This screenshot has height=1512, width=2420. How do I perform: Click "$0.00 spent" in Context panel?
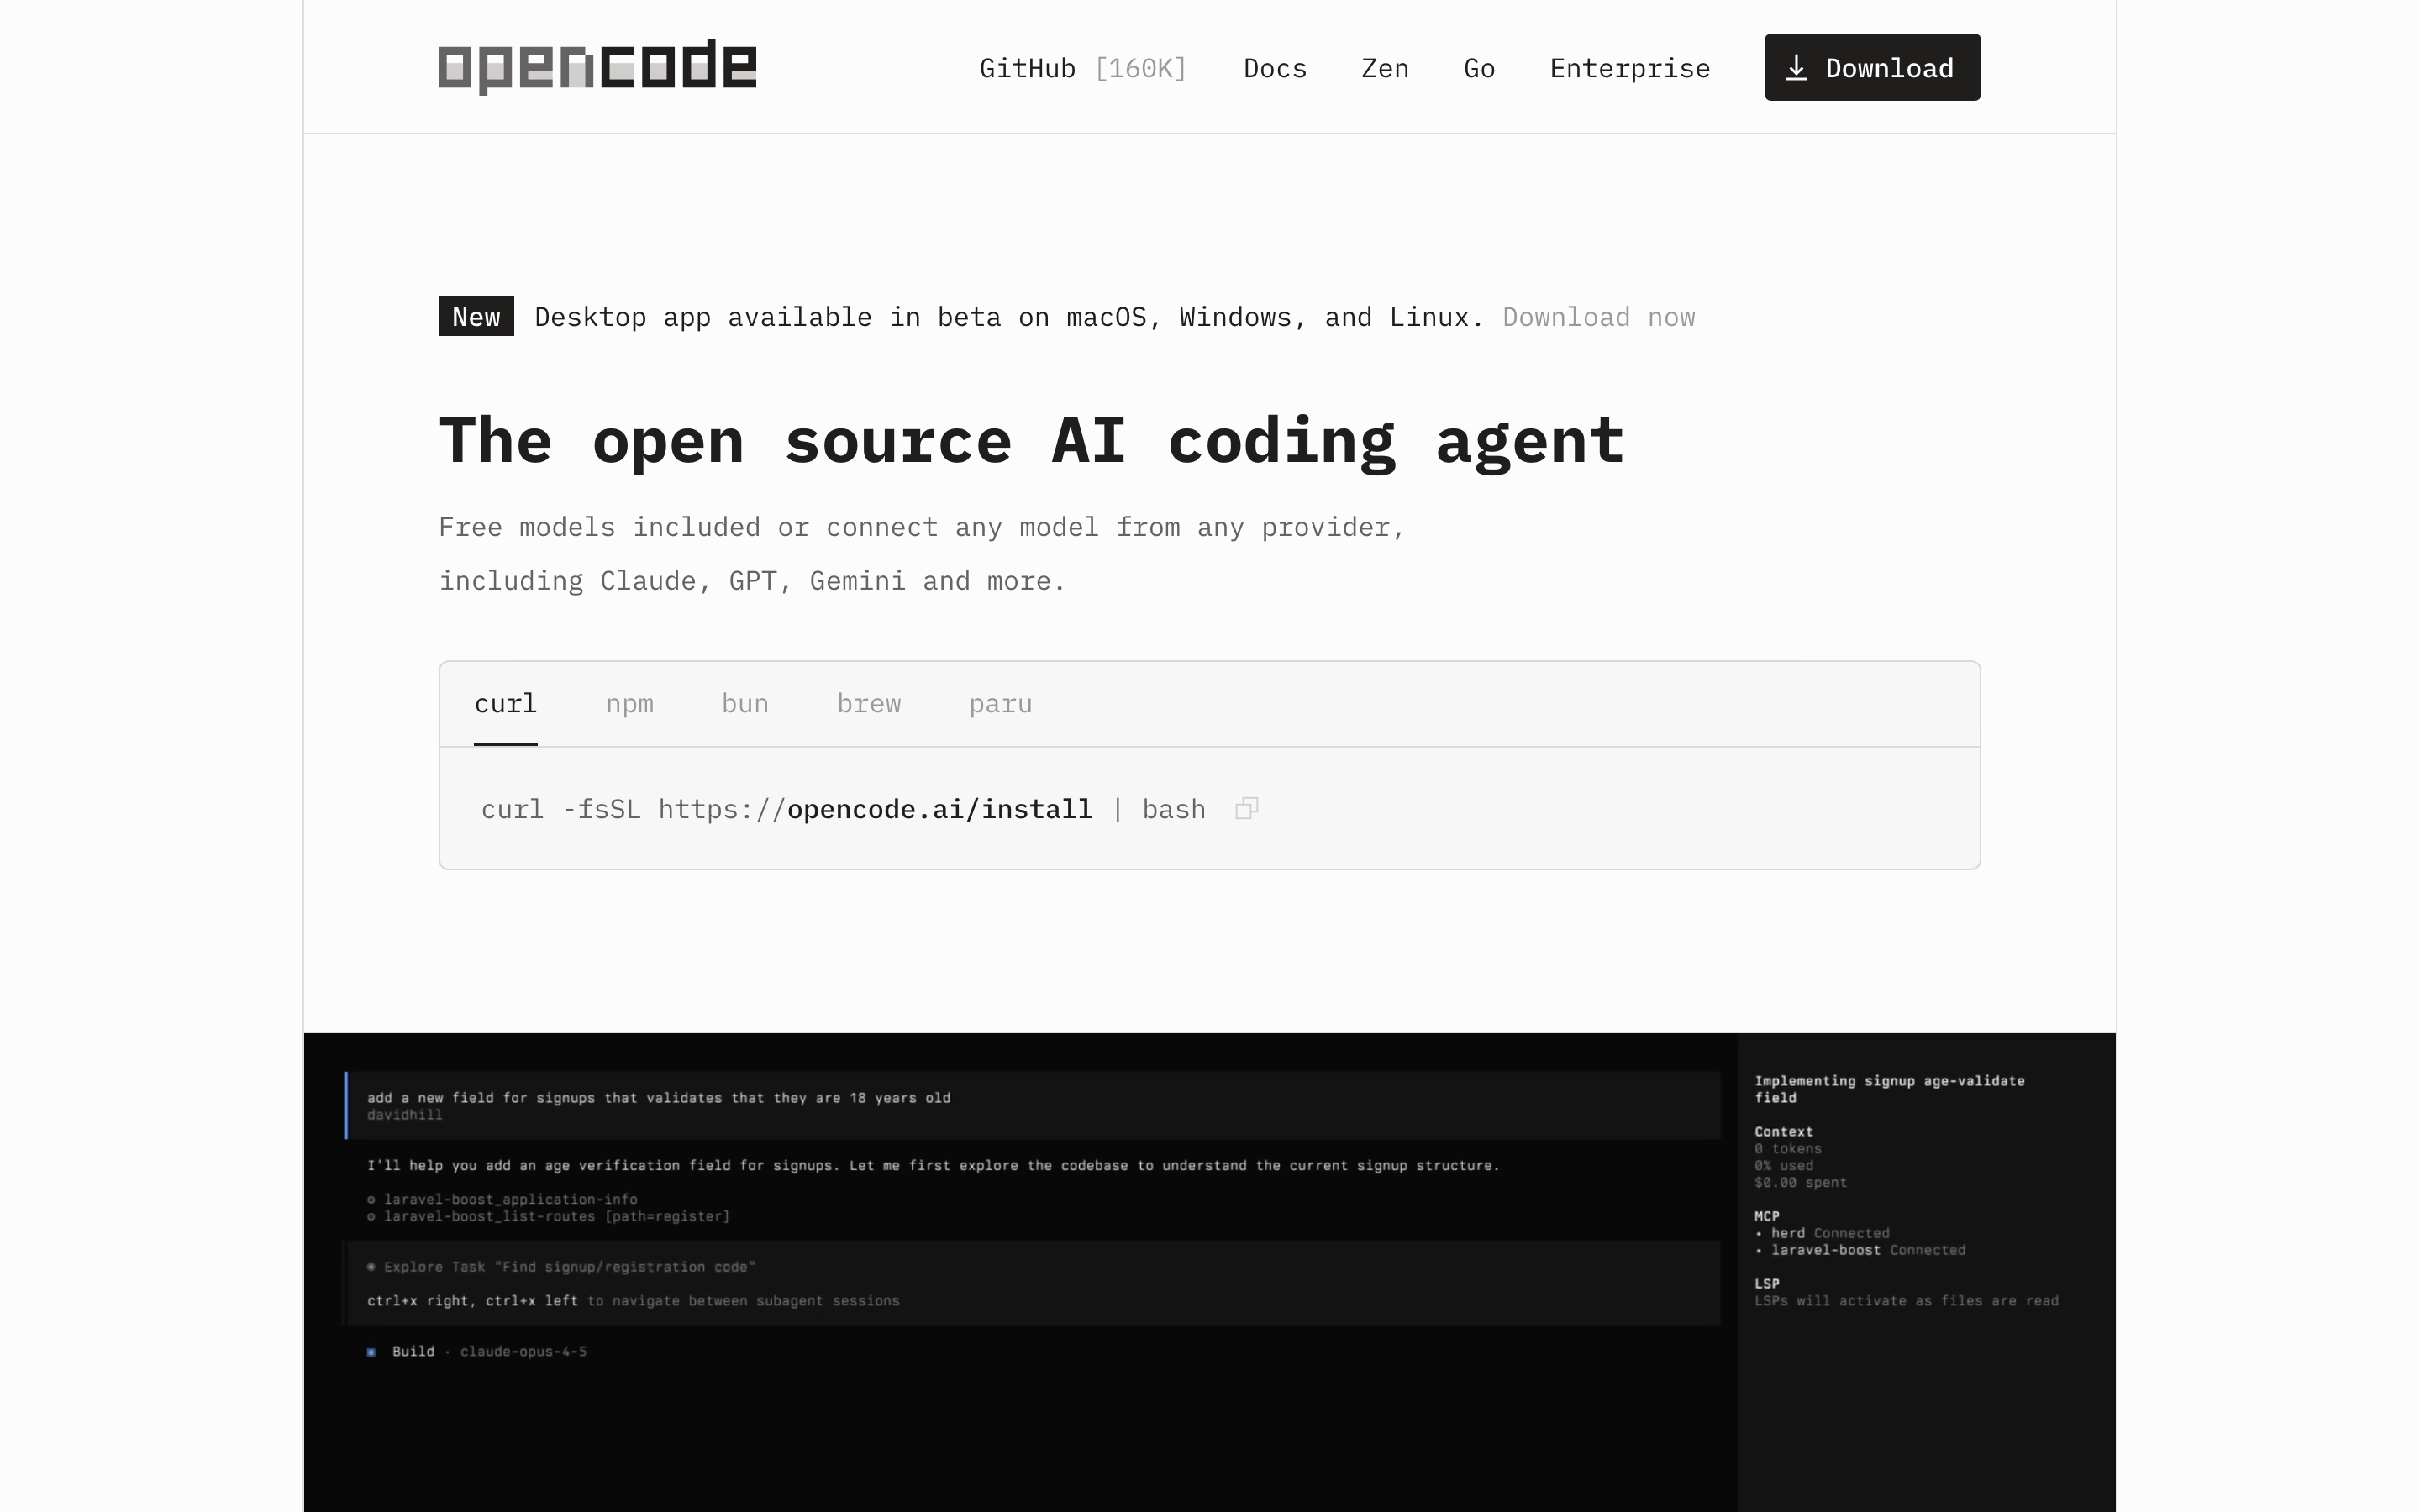point(1800,1182)
